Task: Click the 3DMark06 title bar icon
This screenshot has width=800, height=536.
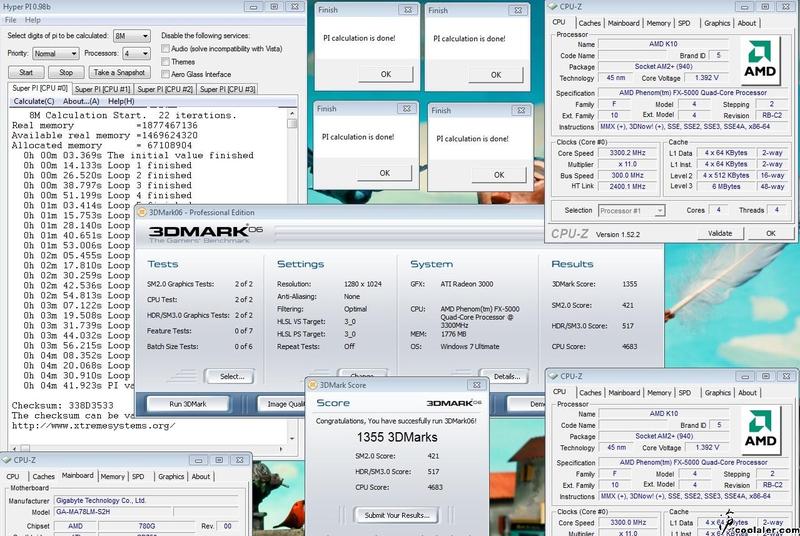Action: click(142, 212)
